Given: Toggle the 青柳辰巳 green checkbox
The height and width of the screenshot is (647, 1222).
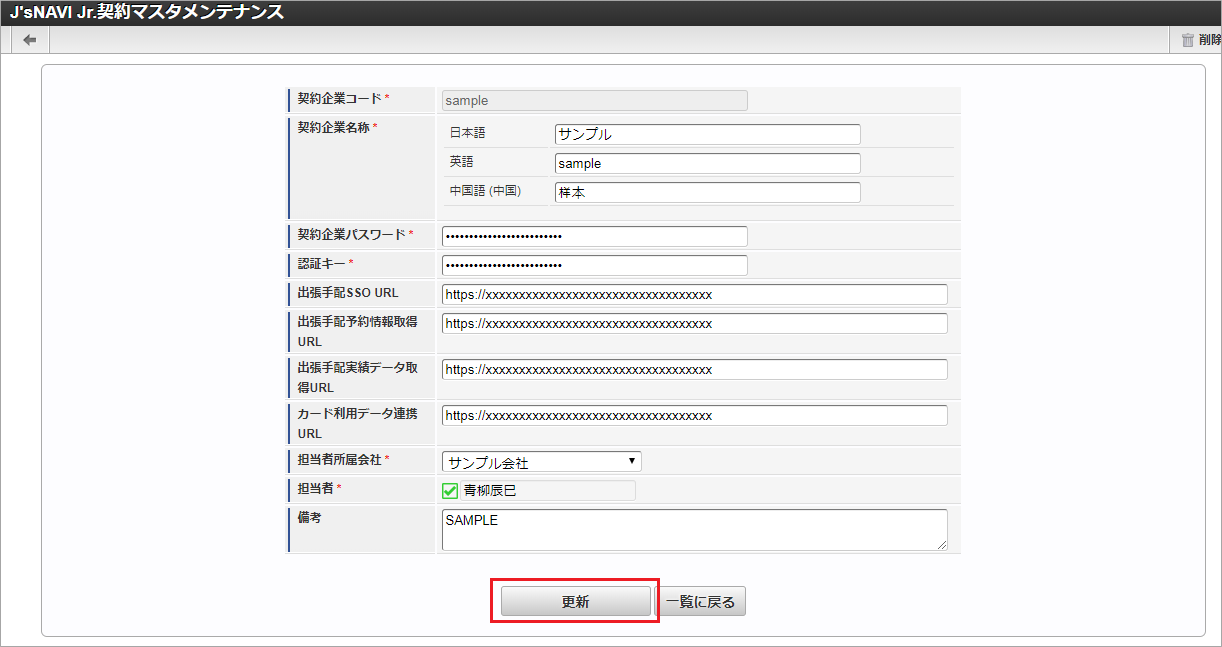Looking at the screenshot, I should 450,491.
